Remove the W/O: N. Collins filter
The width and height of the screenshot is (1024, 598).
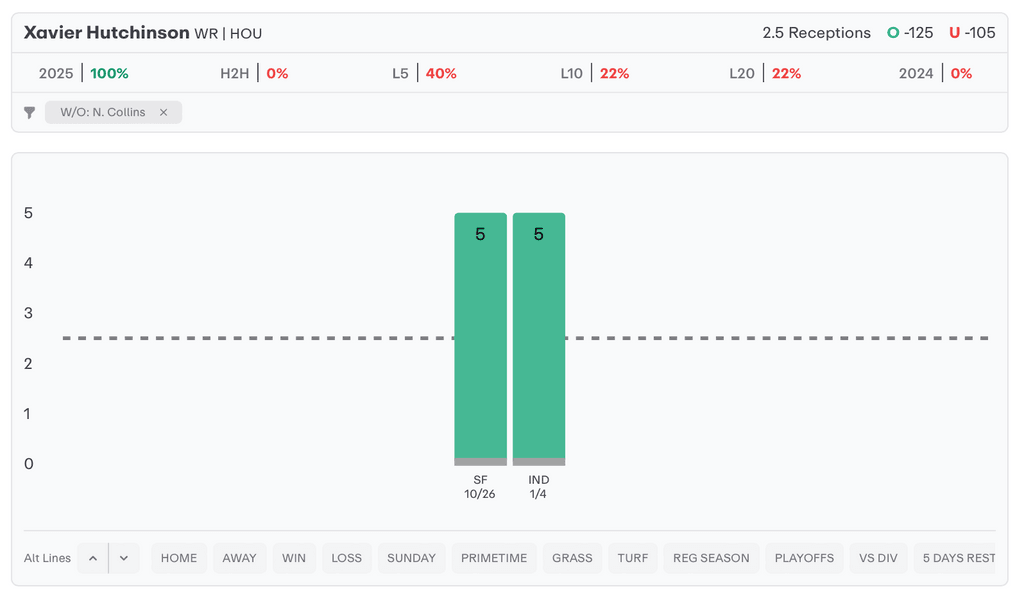[164, 113]
